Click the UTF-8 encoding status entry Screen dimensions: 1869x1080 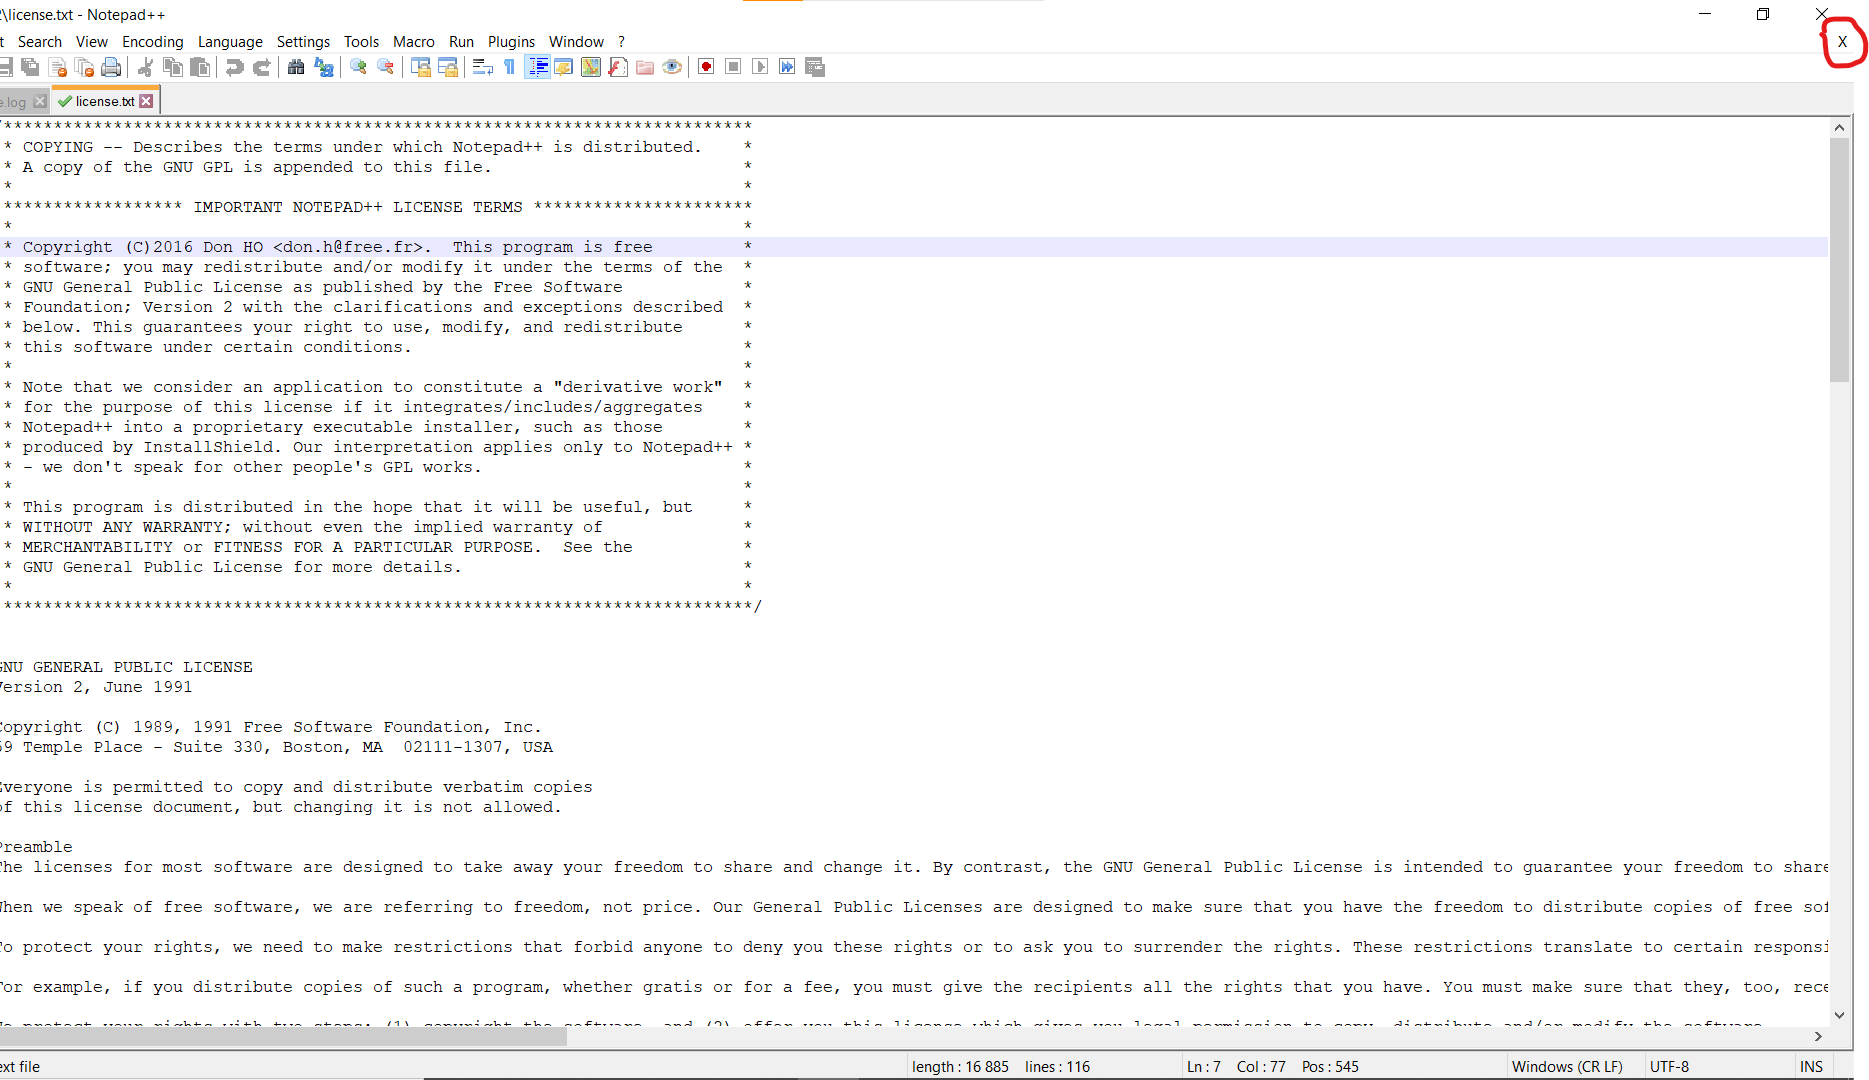[1670, 1067]
